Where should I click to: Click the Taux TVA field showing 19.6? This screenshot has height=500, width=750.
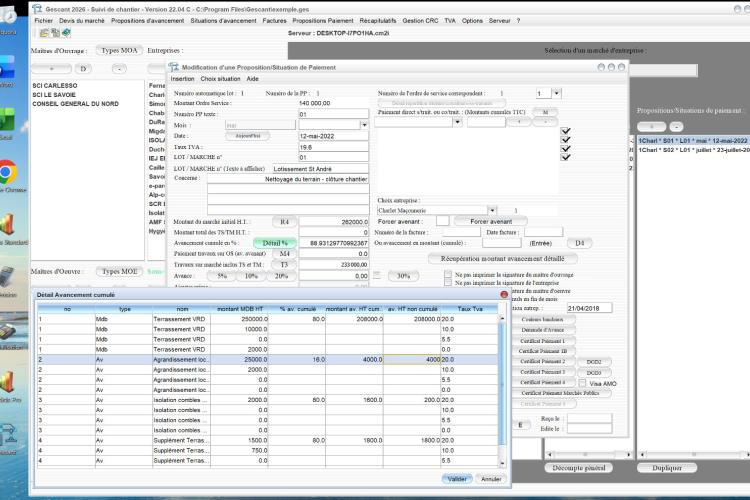click(333, 147)
